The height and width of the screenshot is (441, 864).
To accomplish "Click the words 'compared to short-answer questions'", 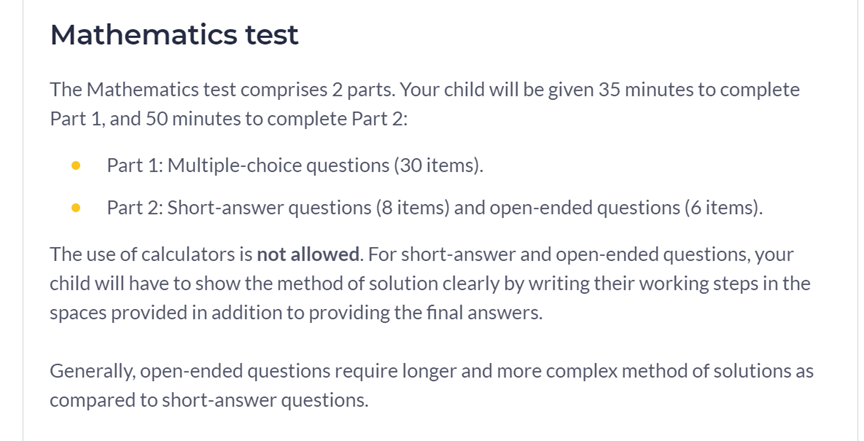I will point(209,401).
